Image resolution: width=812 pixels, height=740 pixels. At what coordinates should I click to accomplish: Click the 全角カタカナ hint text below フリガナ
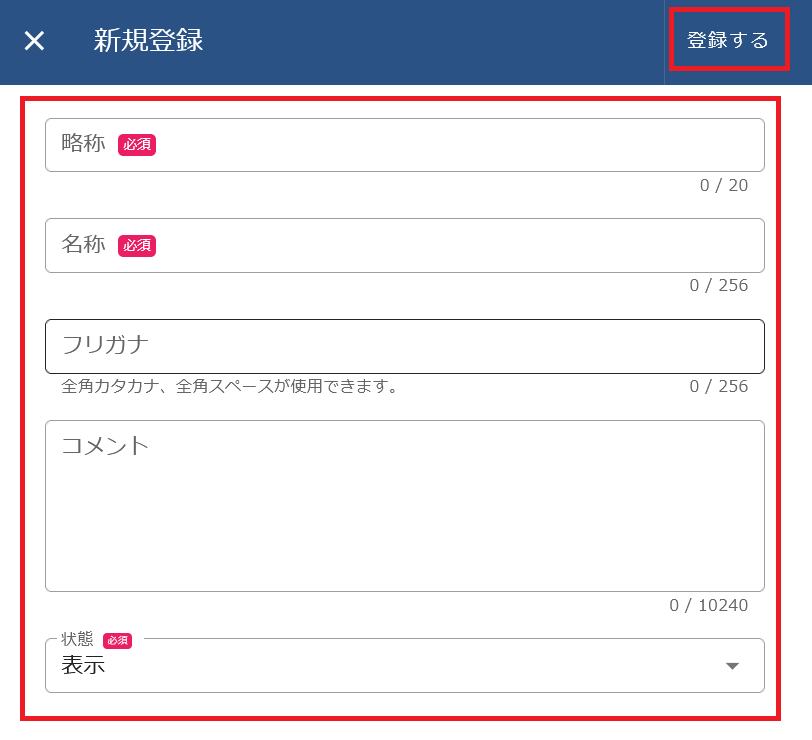pos(229,386)
